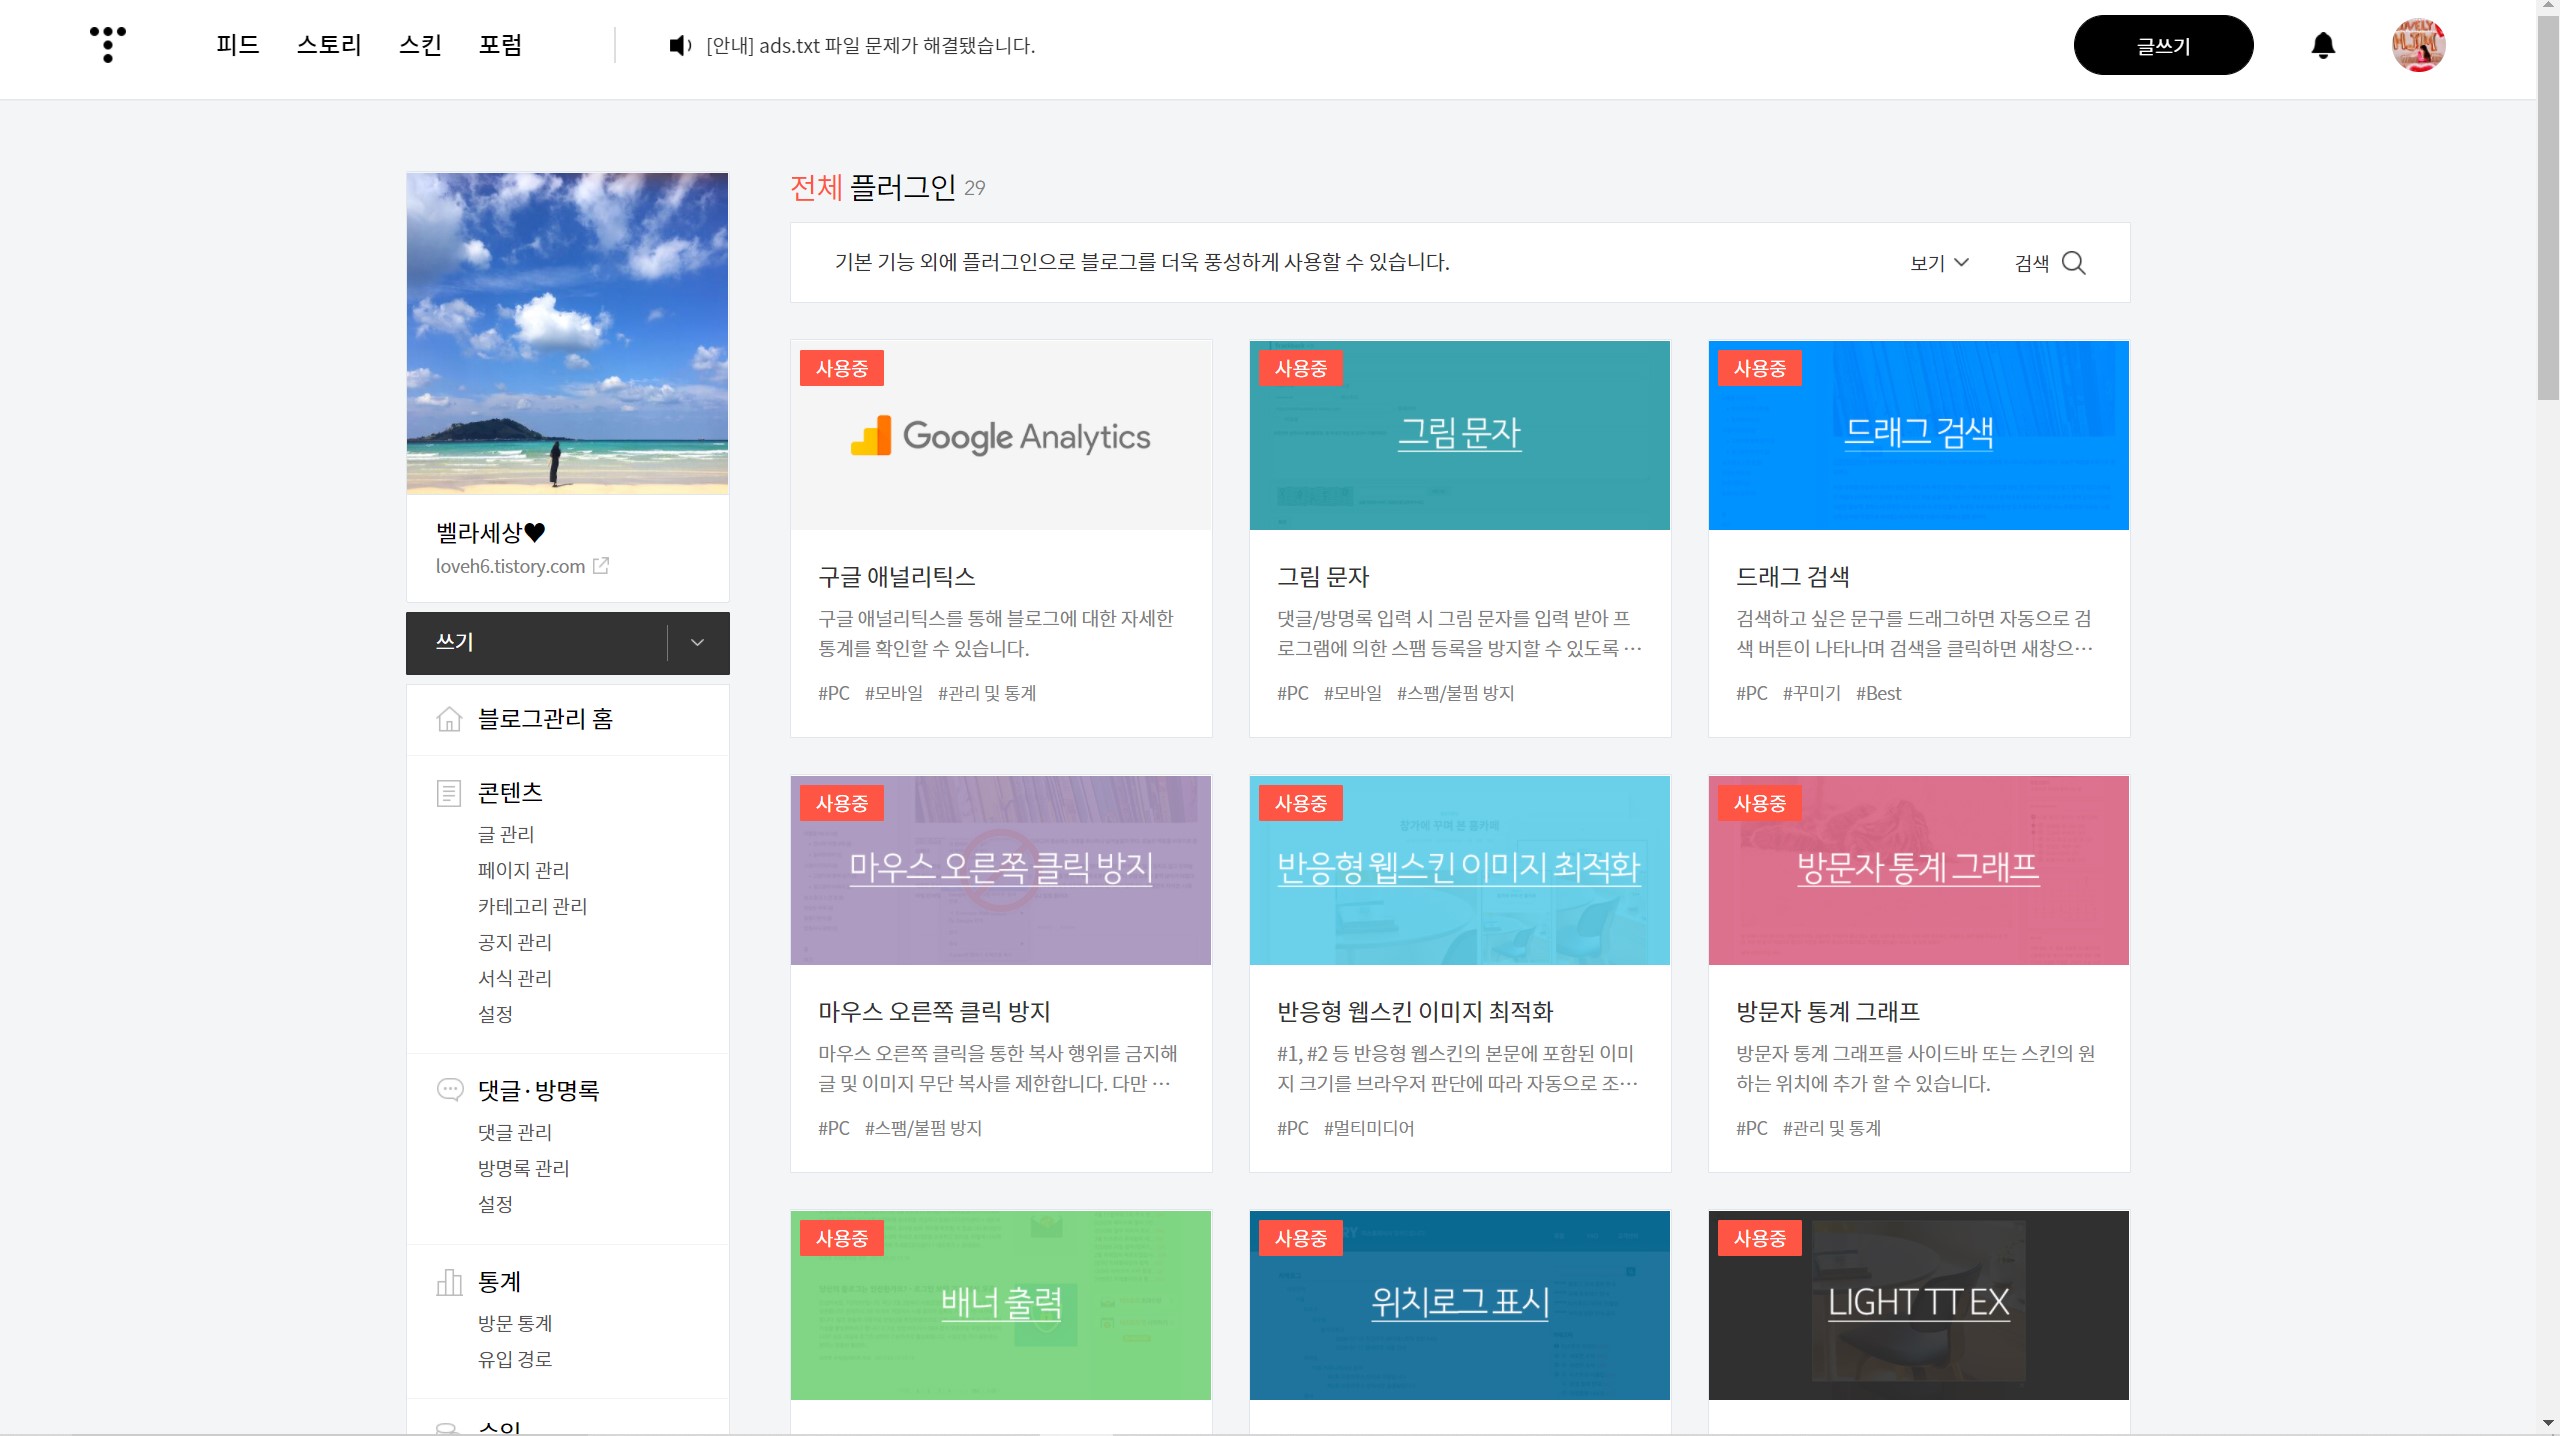
Task: Go to 블로그관리 홈
Action: (x=545, y=719)
